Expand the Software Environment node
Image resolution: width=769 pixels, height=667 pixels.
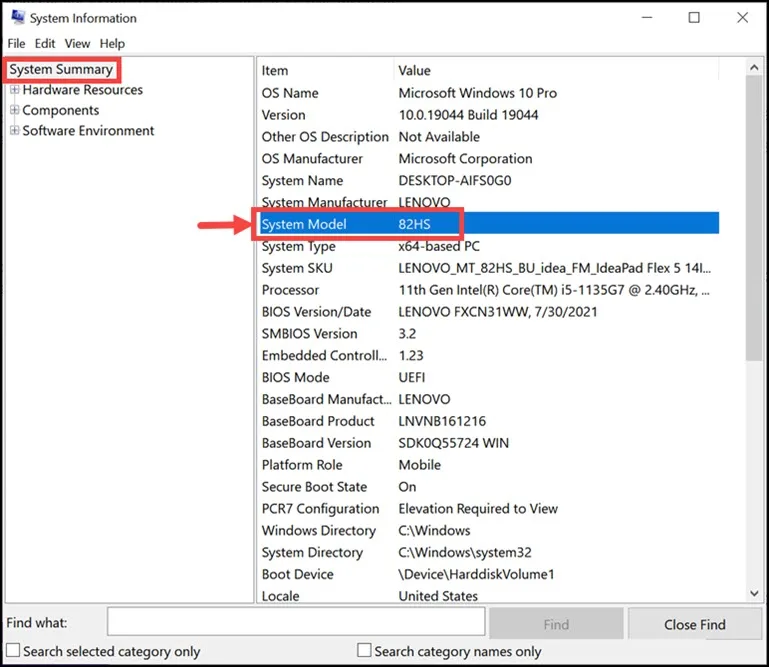[x=15, y=130]
